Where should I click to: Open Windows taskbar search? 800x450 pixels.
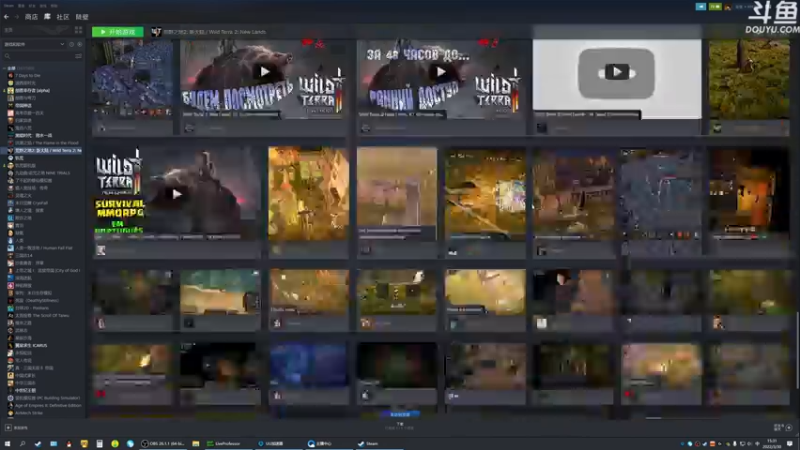[22, 444]
